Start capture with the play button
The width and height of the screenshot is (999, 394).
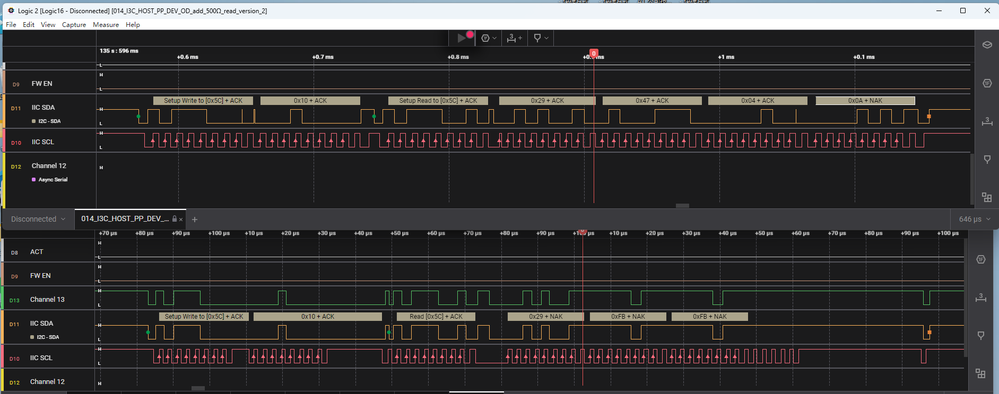point(463,38)
